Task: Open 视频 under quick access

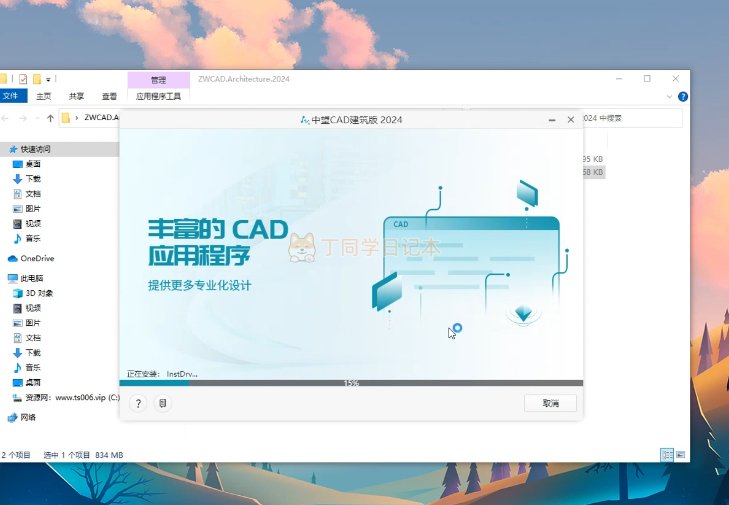Action: [27, 224]
